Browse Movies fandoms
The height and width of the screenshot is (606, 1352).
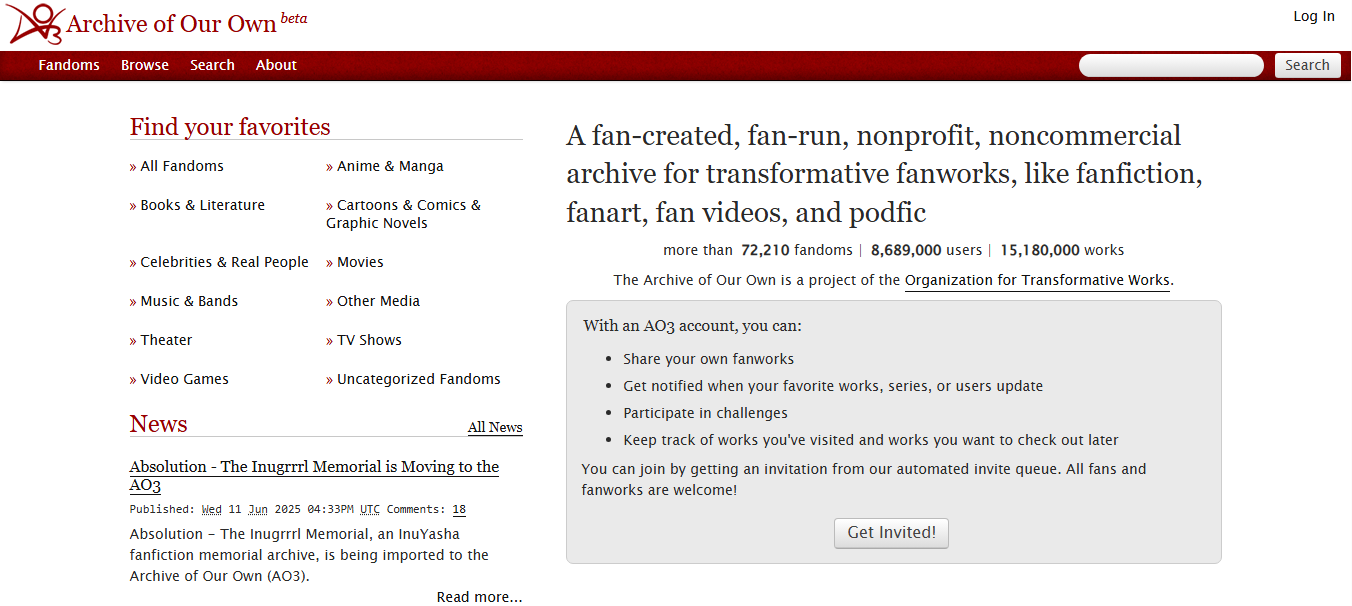[360, 262]
